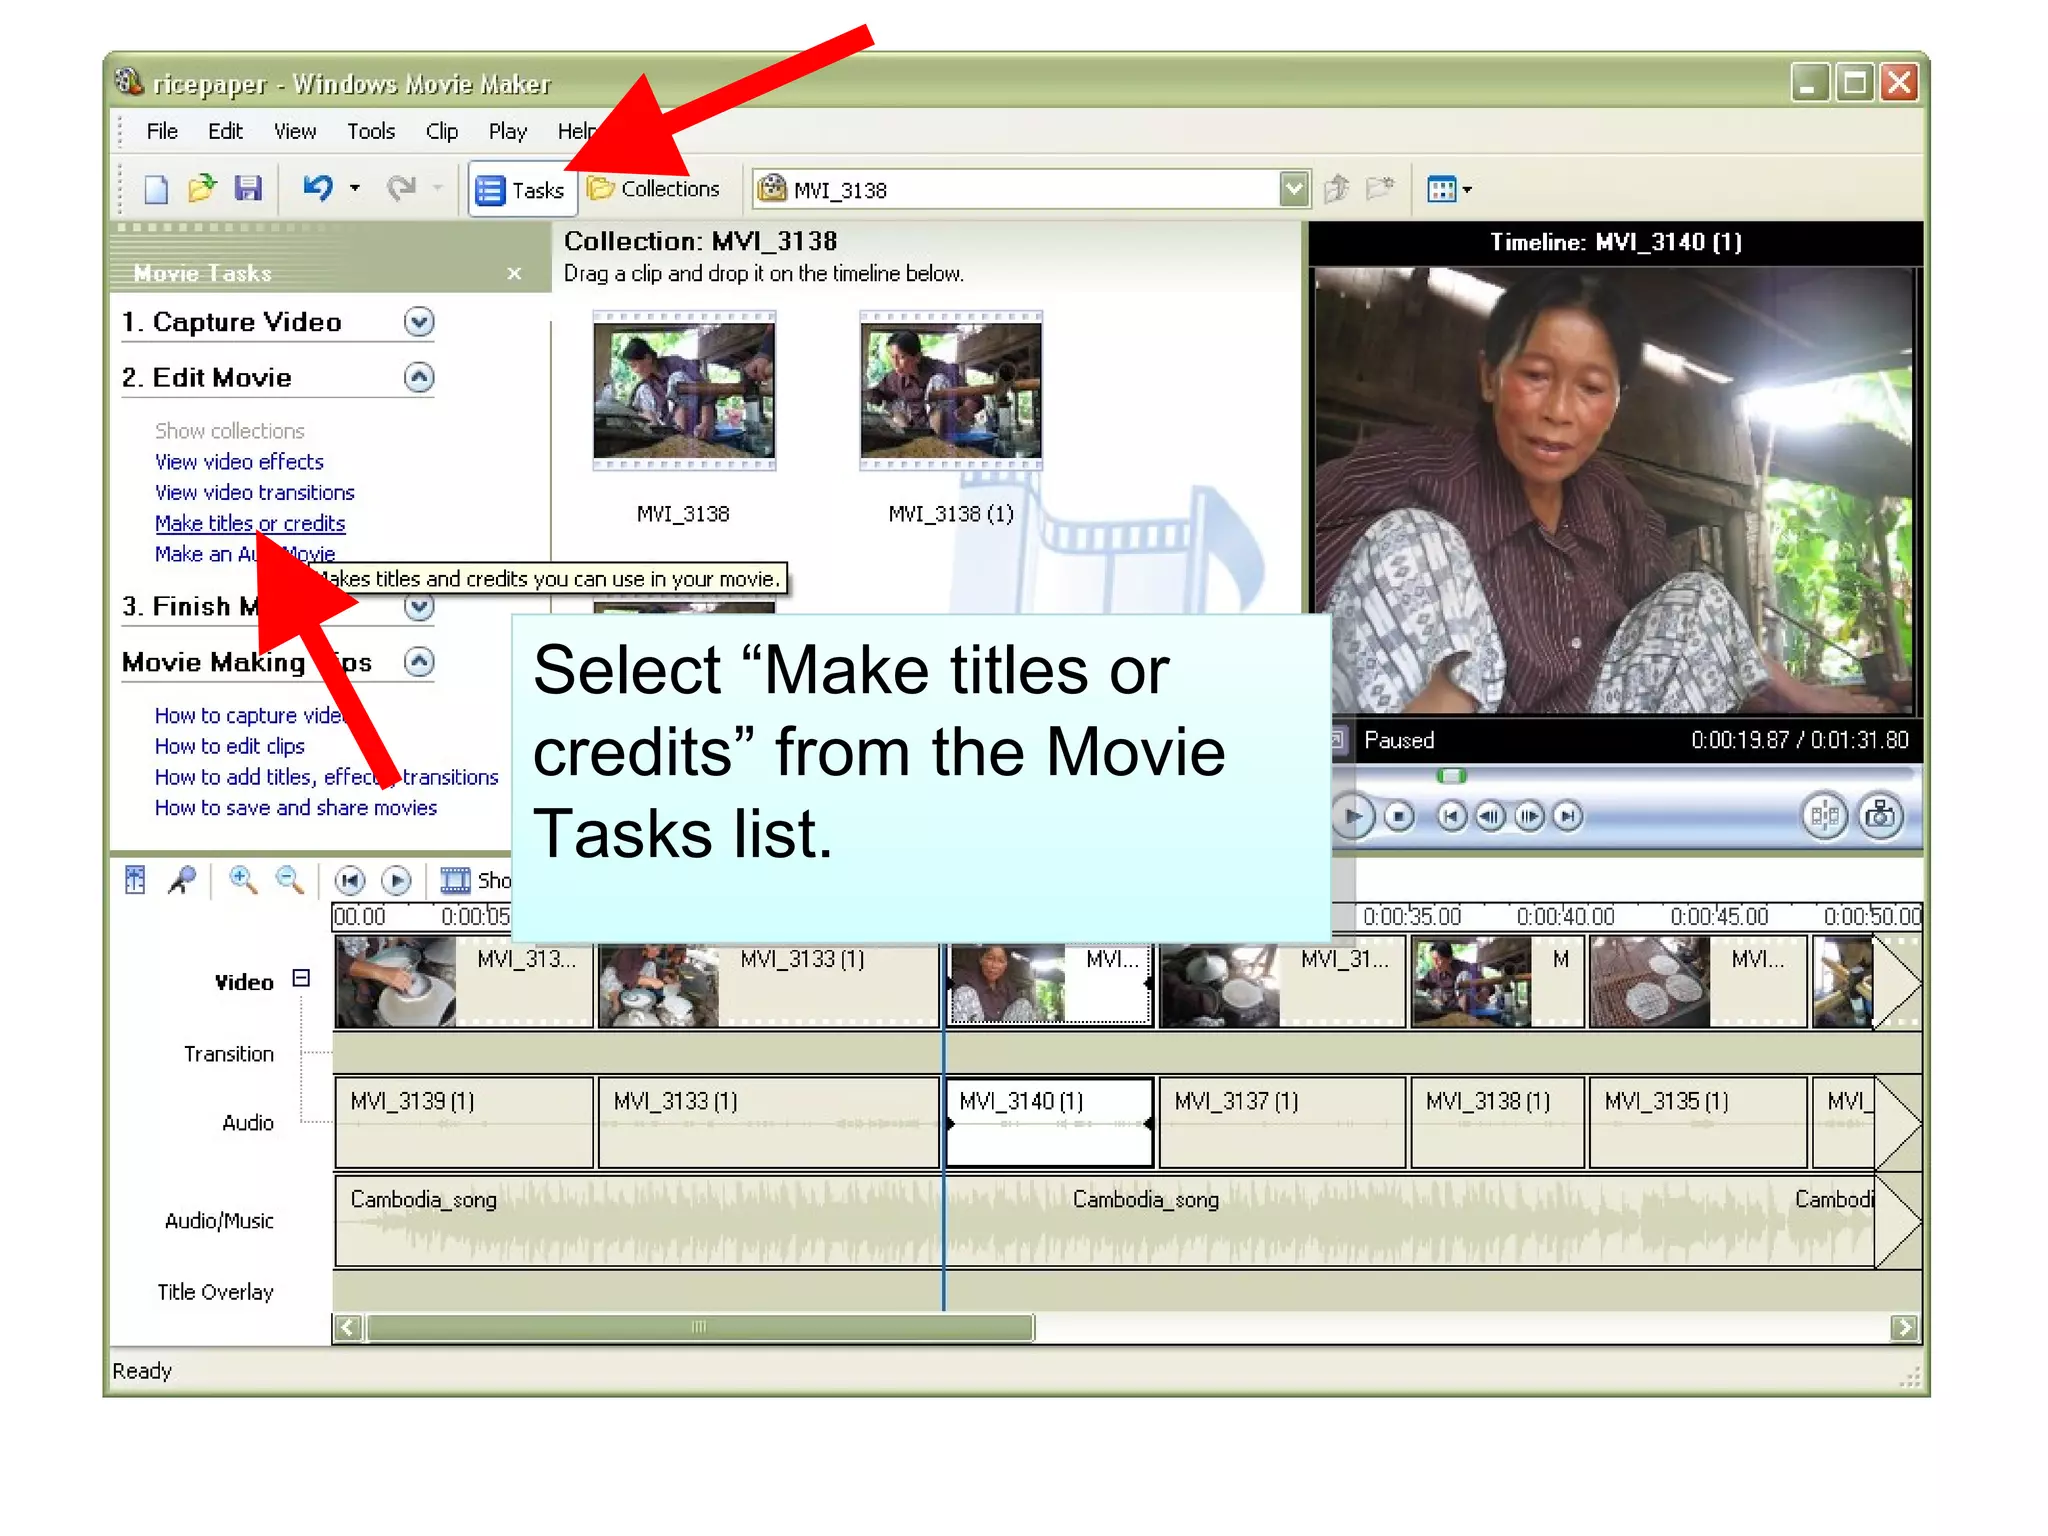Open the File menu
The height and width of the screenshot is (1536, 2048).
162,131
